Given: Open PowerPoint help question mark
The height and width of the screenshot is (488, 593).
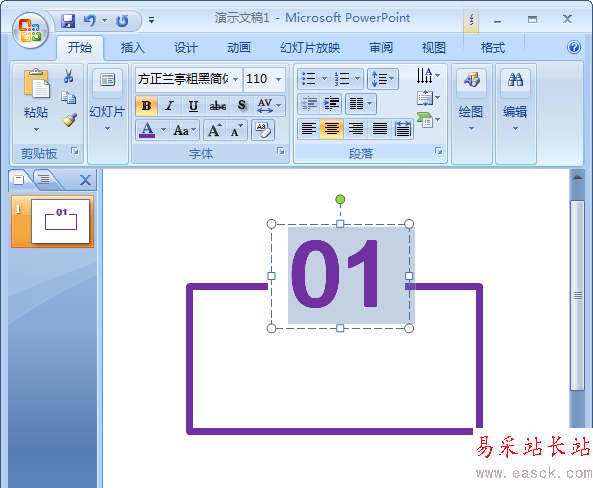Looking at the screenshot, I should tap(574, 47).
